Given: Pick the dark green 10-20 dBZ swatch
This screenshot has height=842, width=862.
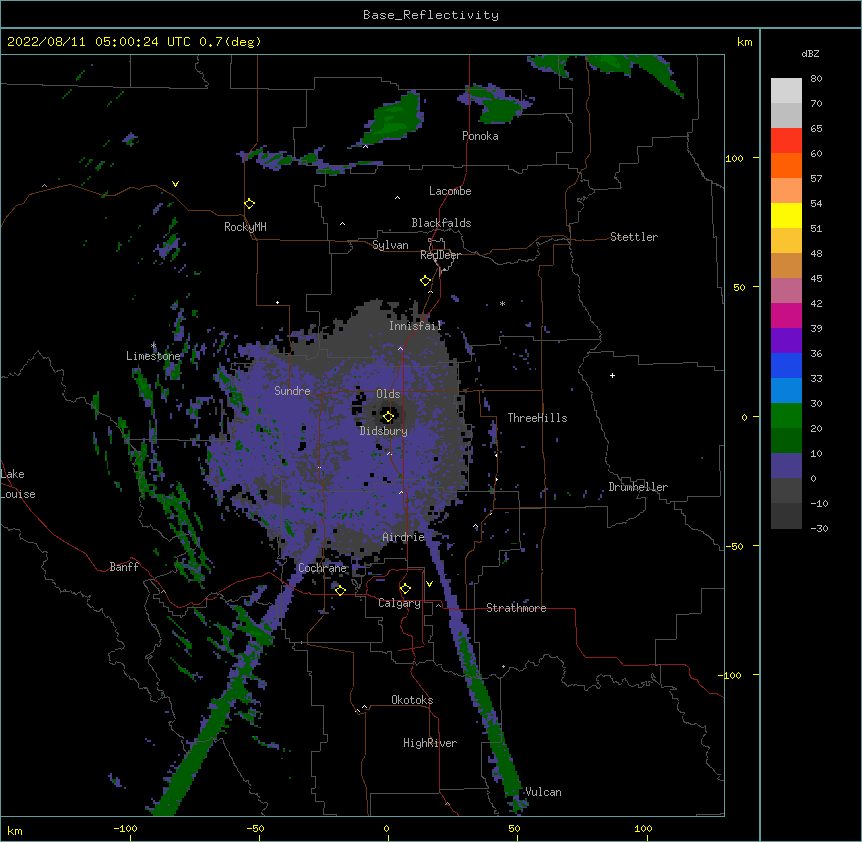Looking at the screenshot, I should pos(786,441).
